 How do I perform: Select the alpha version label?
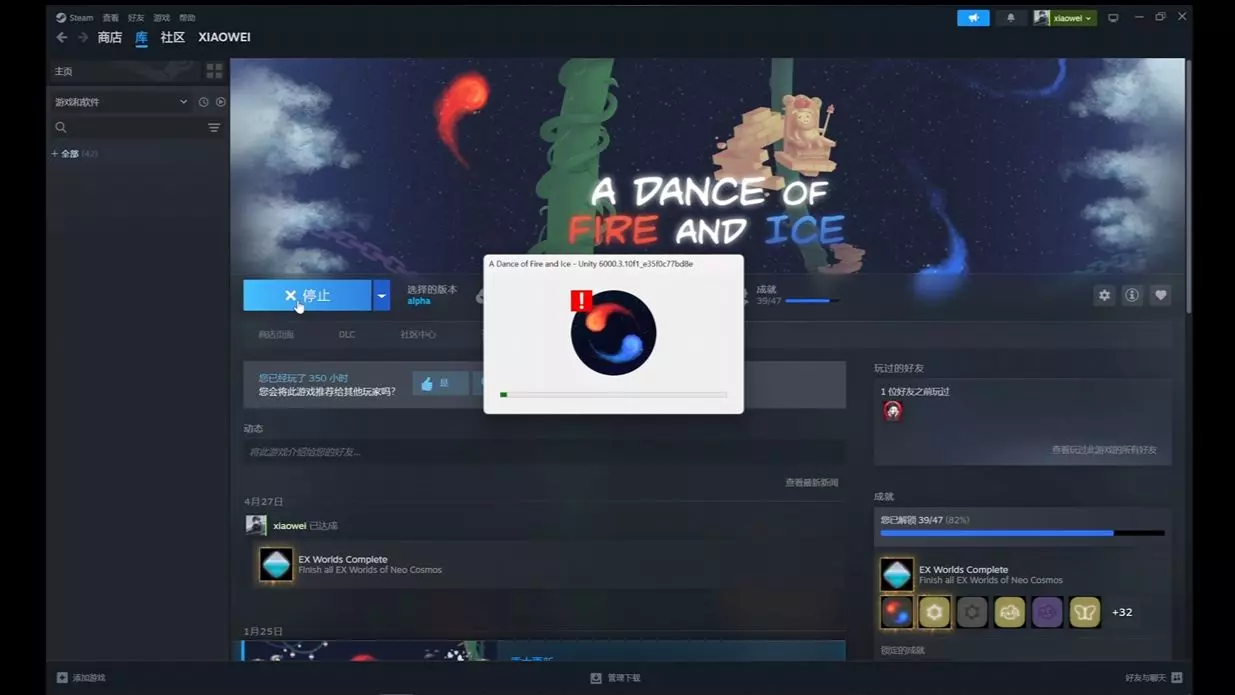[x=419, y=301]
